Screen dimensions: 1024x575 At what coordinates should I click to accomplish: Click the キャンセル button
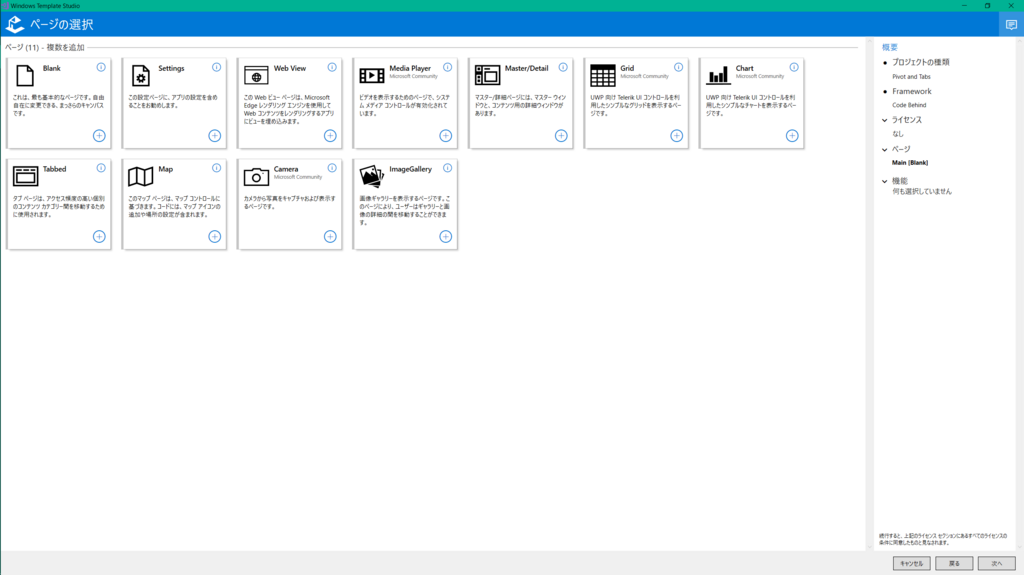click(x=912, y=563)
